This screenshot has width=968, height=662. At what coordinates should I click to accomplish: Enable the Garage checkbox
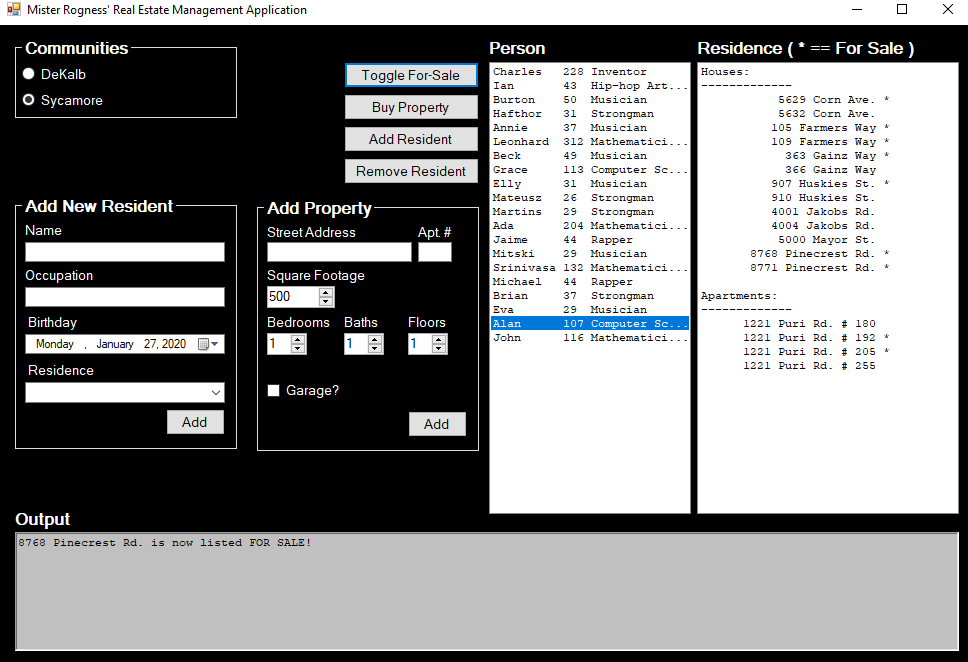[274, 390]
